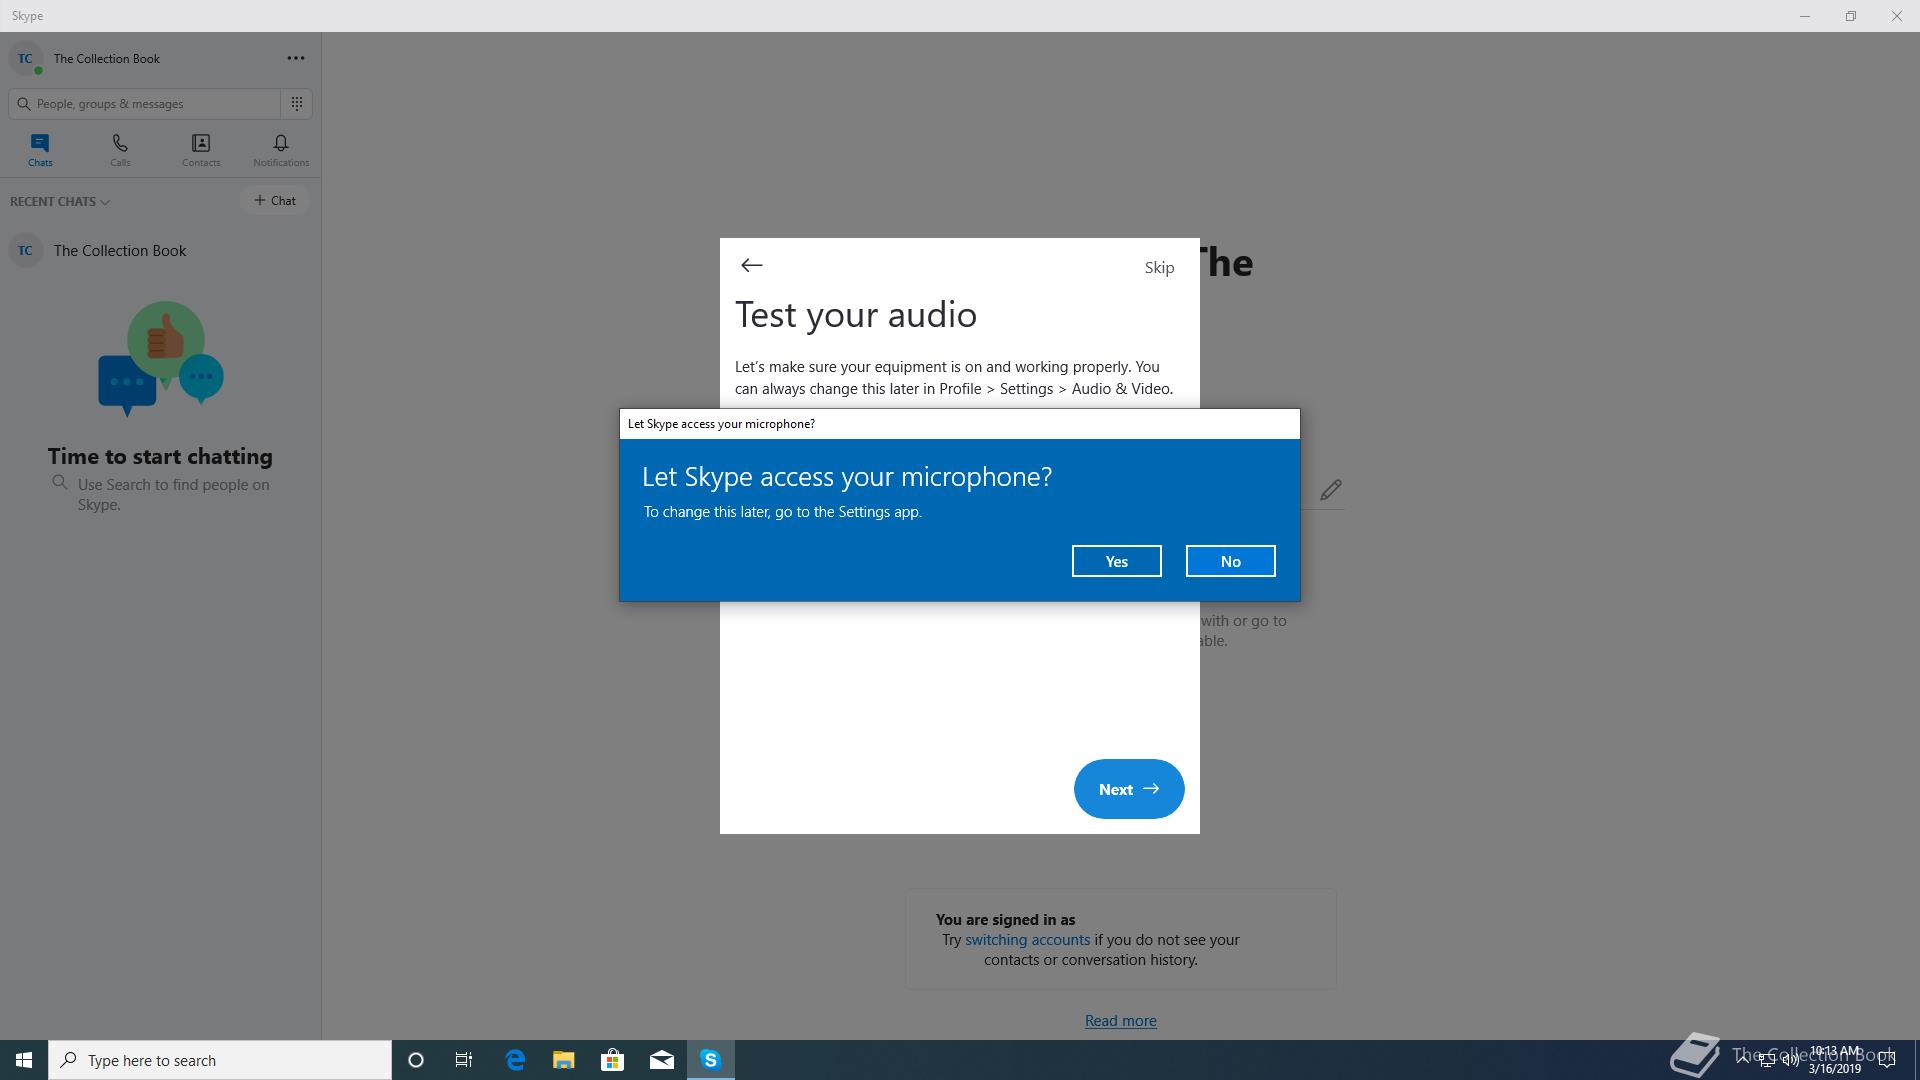Switch to the Contacts tab
1920x1080 pixels.
click(201, 150)
